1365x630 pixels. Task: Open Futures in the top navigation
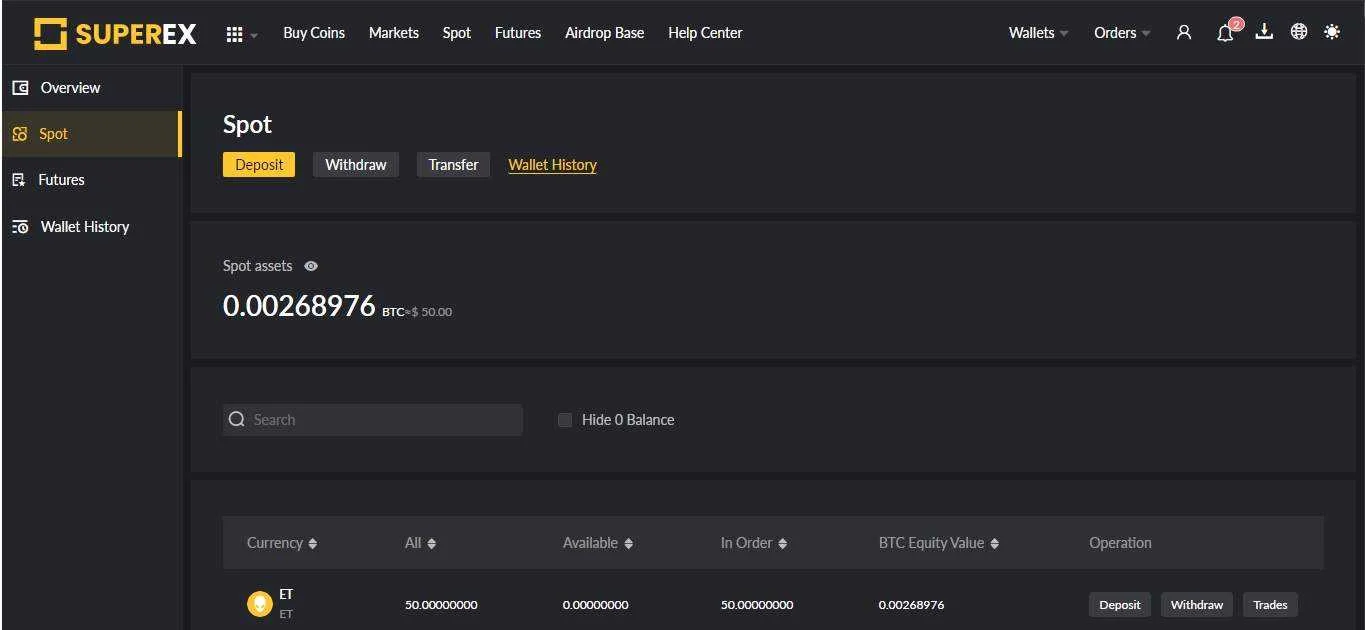click(x=518, y=33)
